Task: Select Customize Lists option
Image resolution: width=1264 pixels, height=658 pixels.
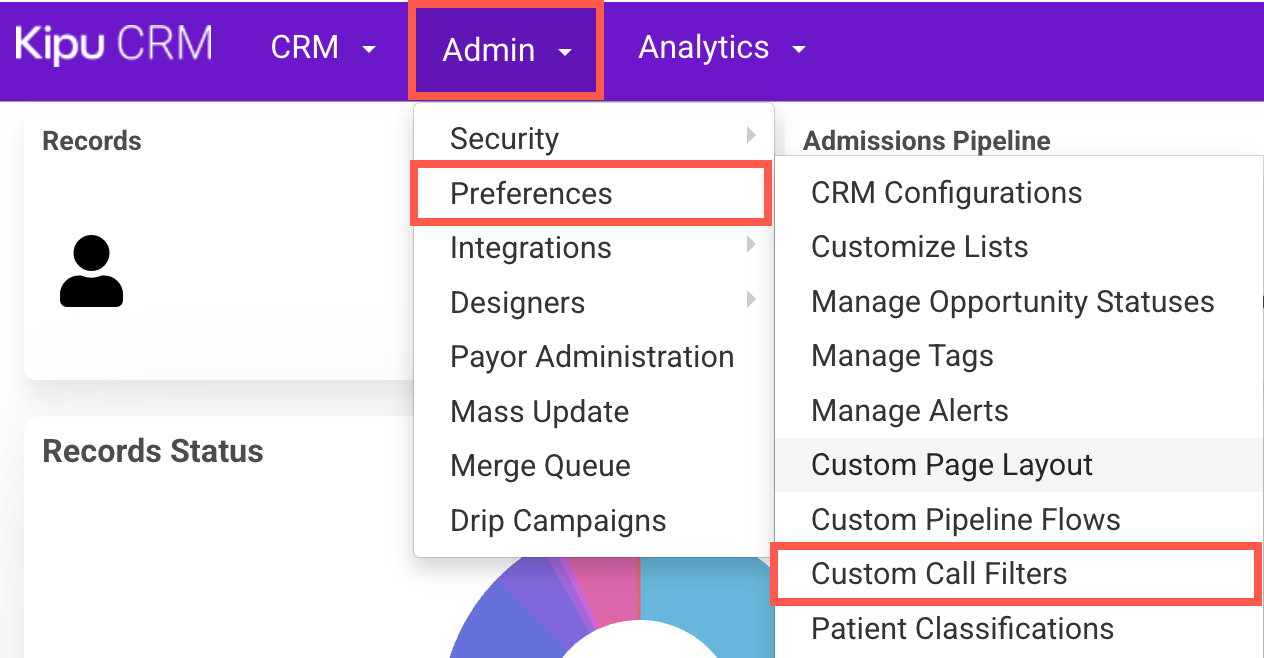Action: click(919, 246)
